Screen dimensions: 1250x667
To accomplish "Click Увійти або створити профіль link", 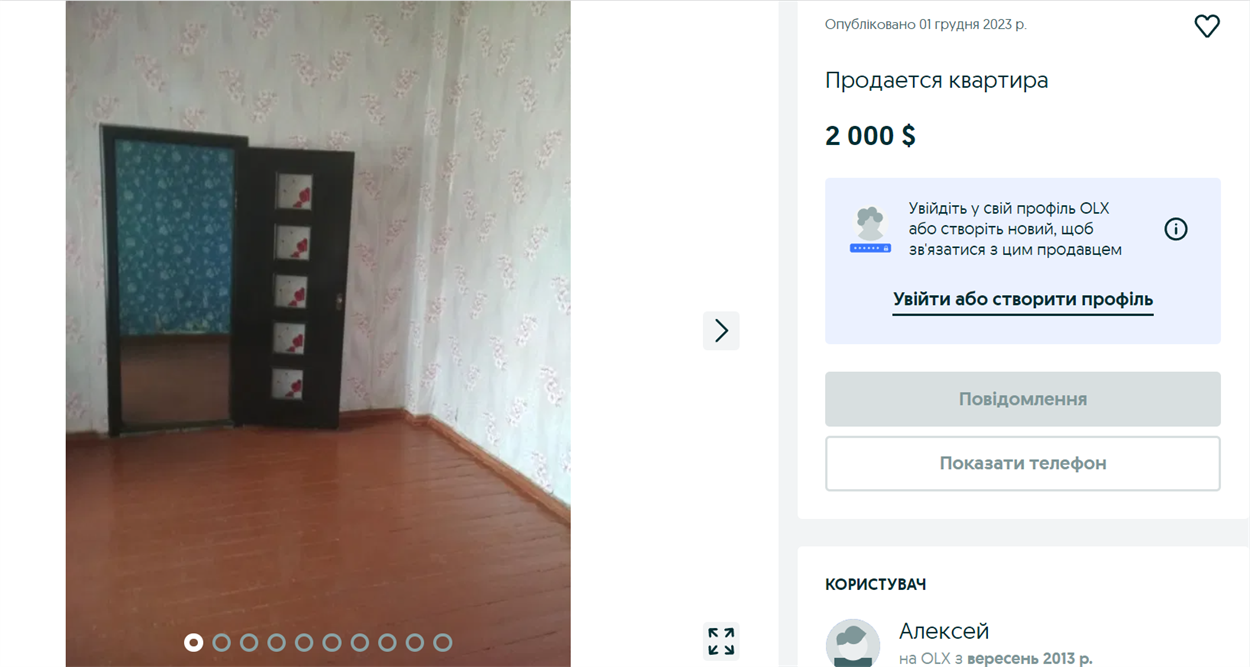I will 1023,299.
